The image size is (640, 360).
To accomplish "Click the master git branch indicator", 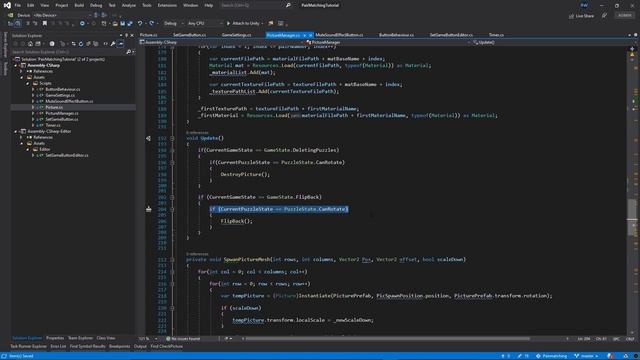I will click(586, 356).
